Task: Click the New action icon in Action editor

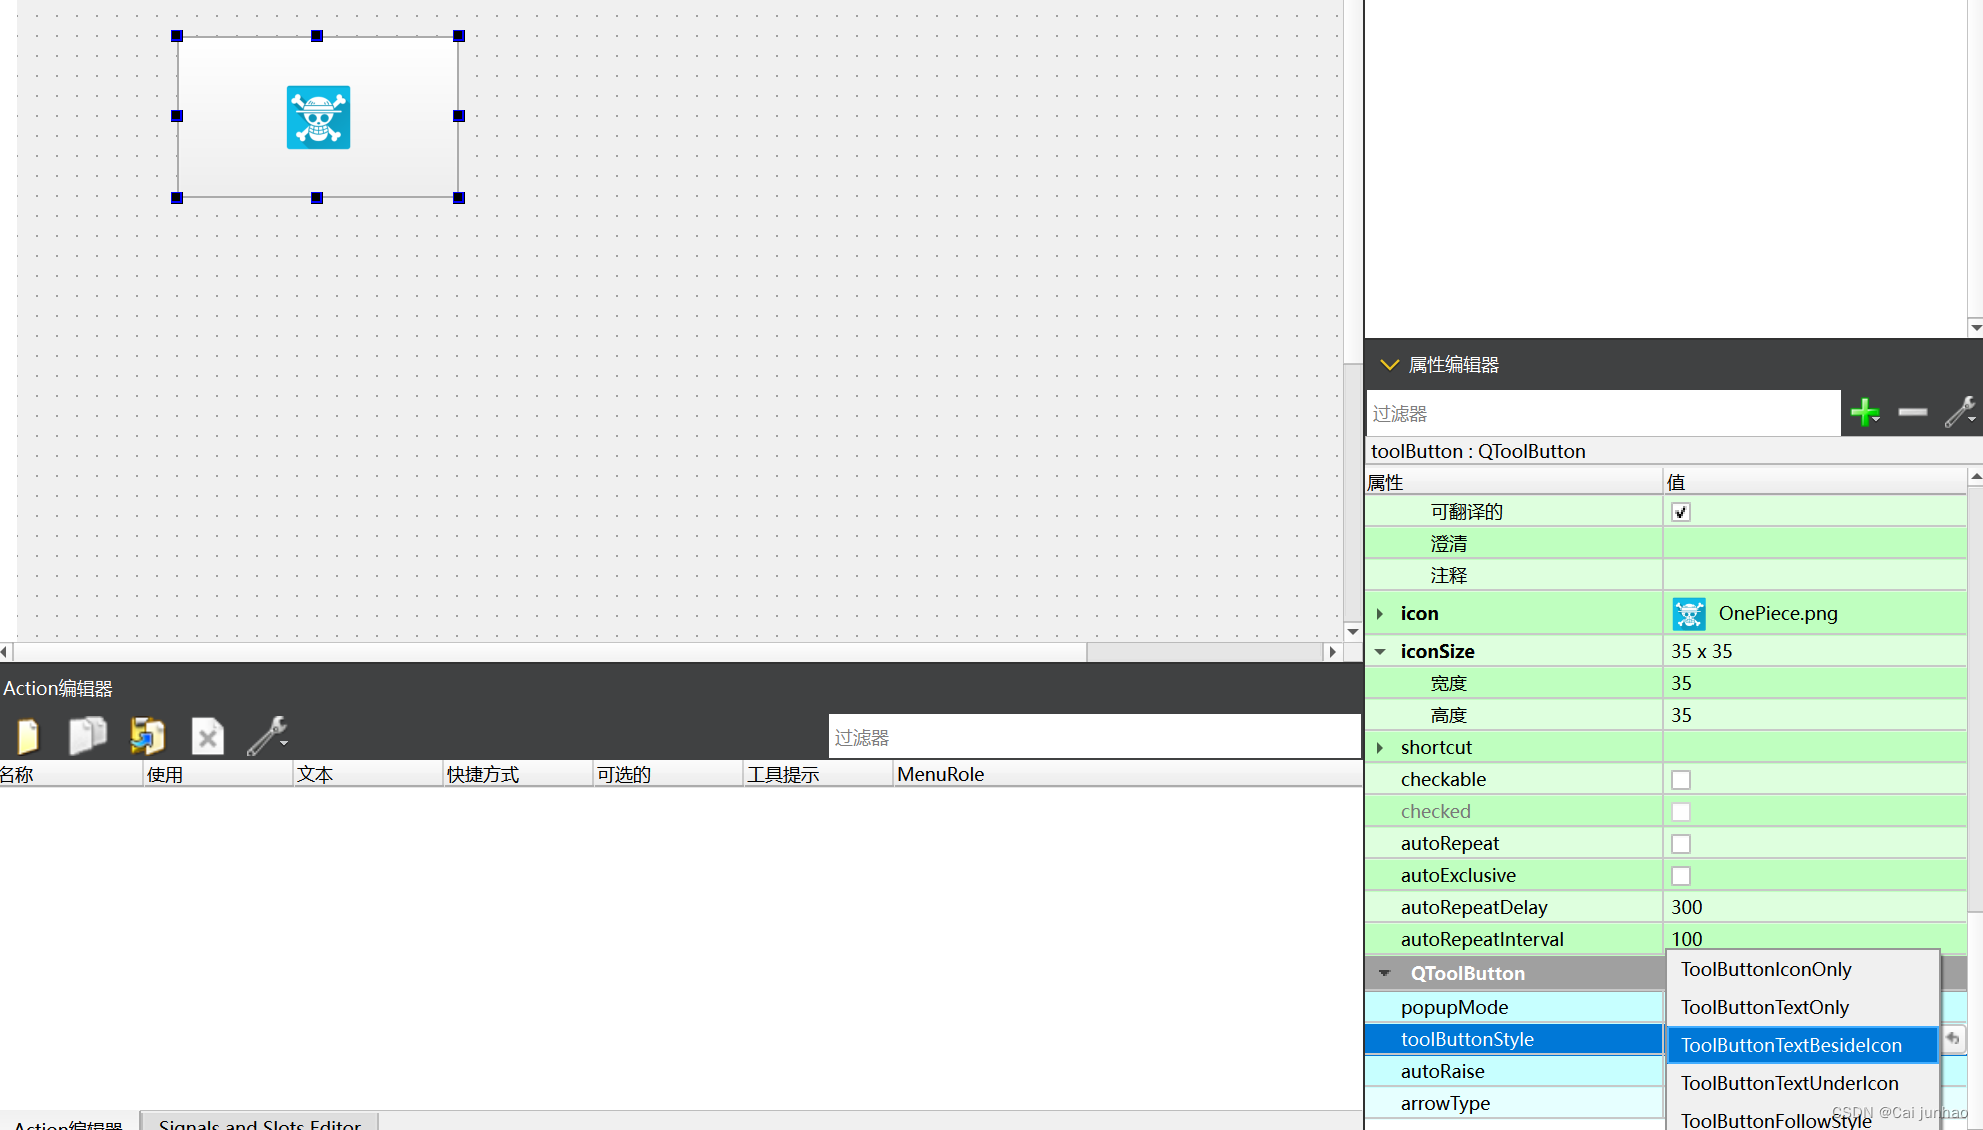Action: (28, 737)
